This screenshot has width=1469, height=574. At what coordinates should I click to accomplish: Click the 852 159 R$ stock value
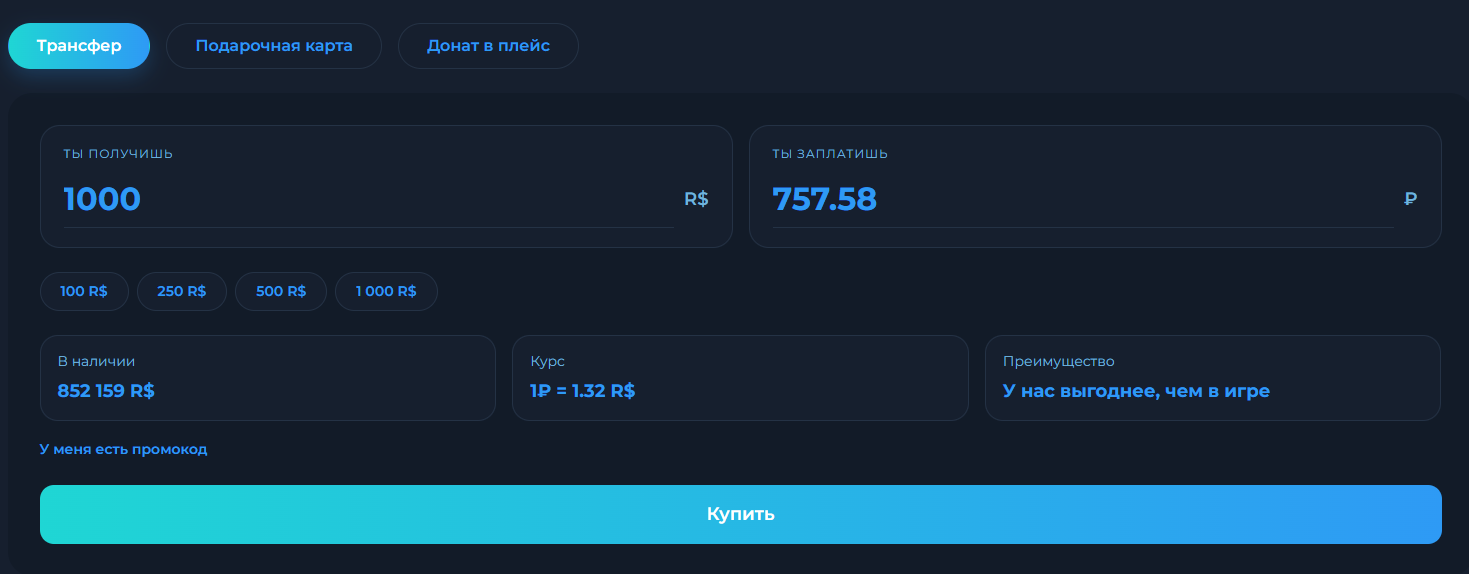point(106,391)
